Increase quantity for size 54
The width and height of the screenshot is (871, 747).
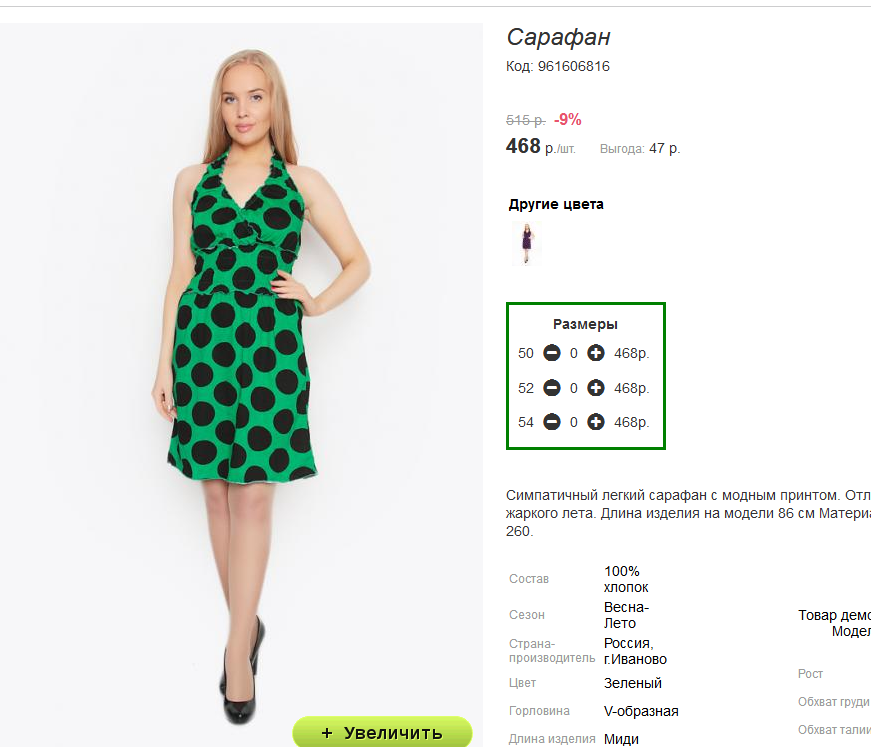[x=596, y=422]
